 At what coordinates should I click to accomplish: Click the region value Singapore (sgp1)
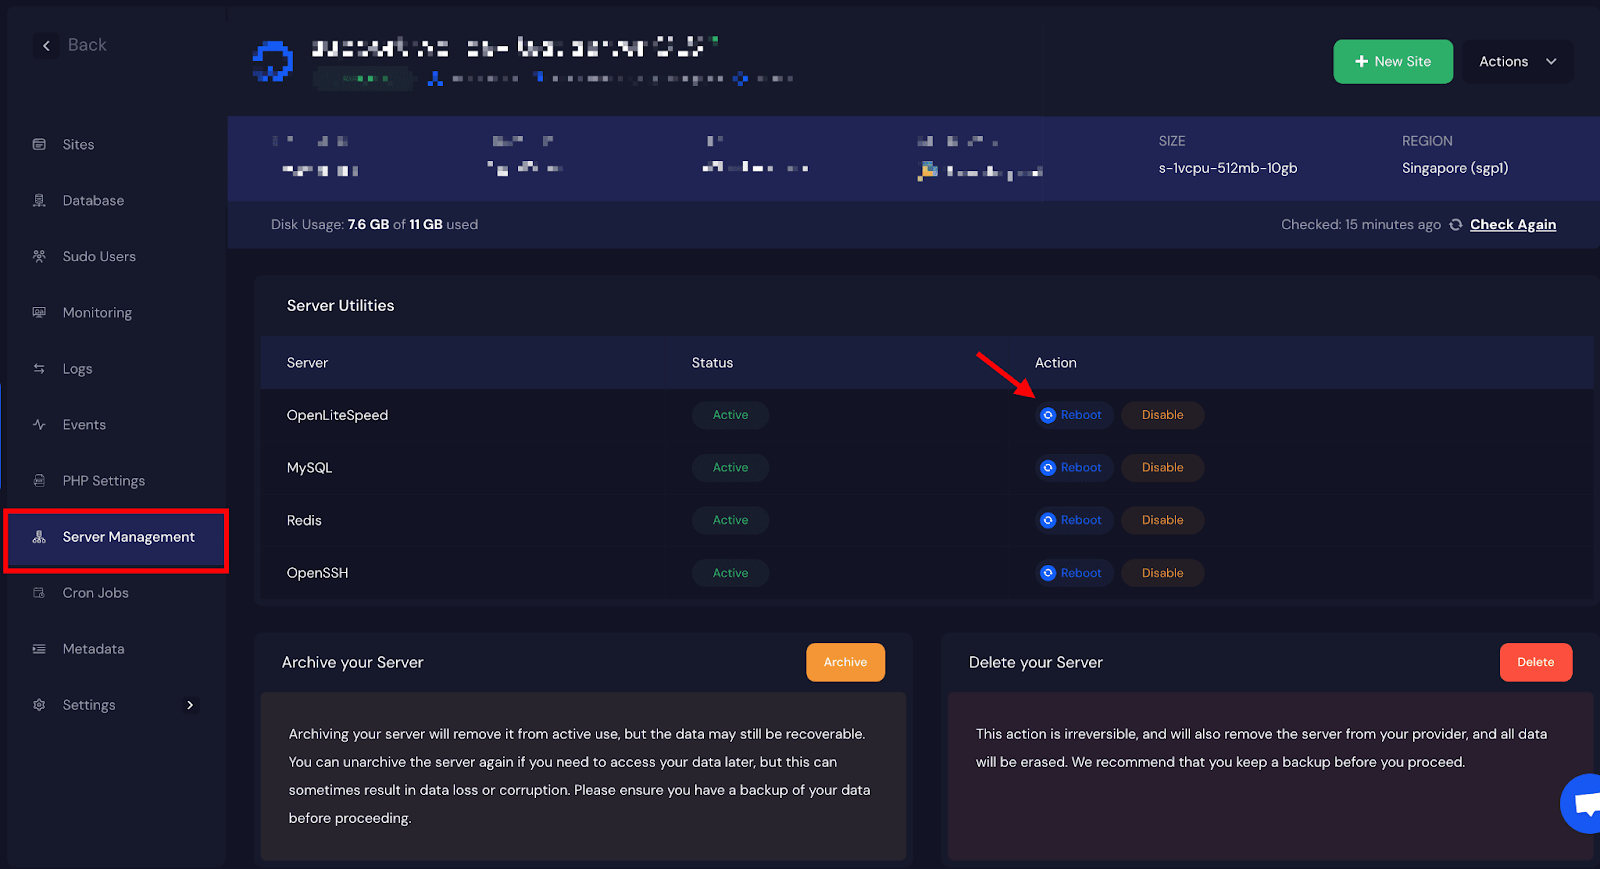[x=1455, y=168]
